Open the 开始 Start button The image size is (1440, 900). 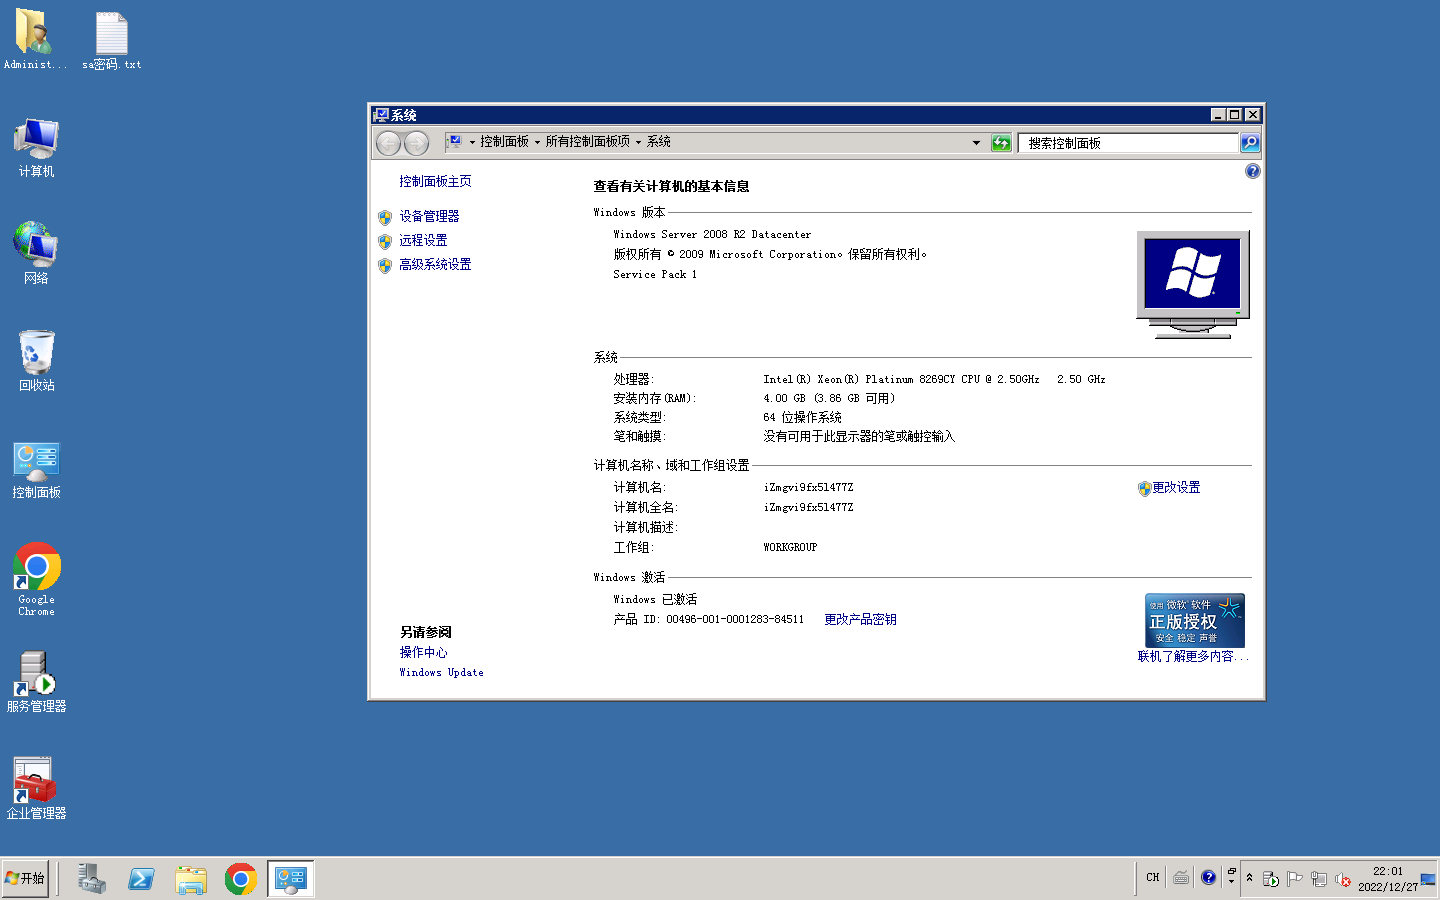(x=25, y=878)
